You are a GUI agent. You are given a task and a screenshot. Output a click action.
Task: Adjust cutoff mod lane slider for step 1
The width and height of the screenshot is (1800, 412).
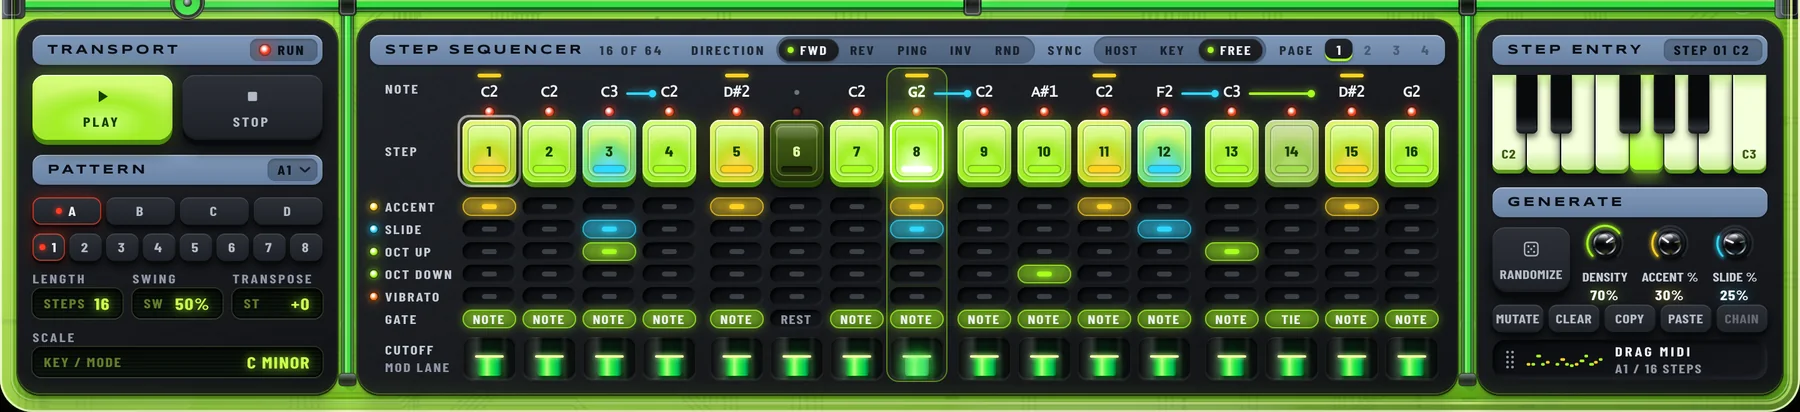pyautogui.click(x=489, y=359)
